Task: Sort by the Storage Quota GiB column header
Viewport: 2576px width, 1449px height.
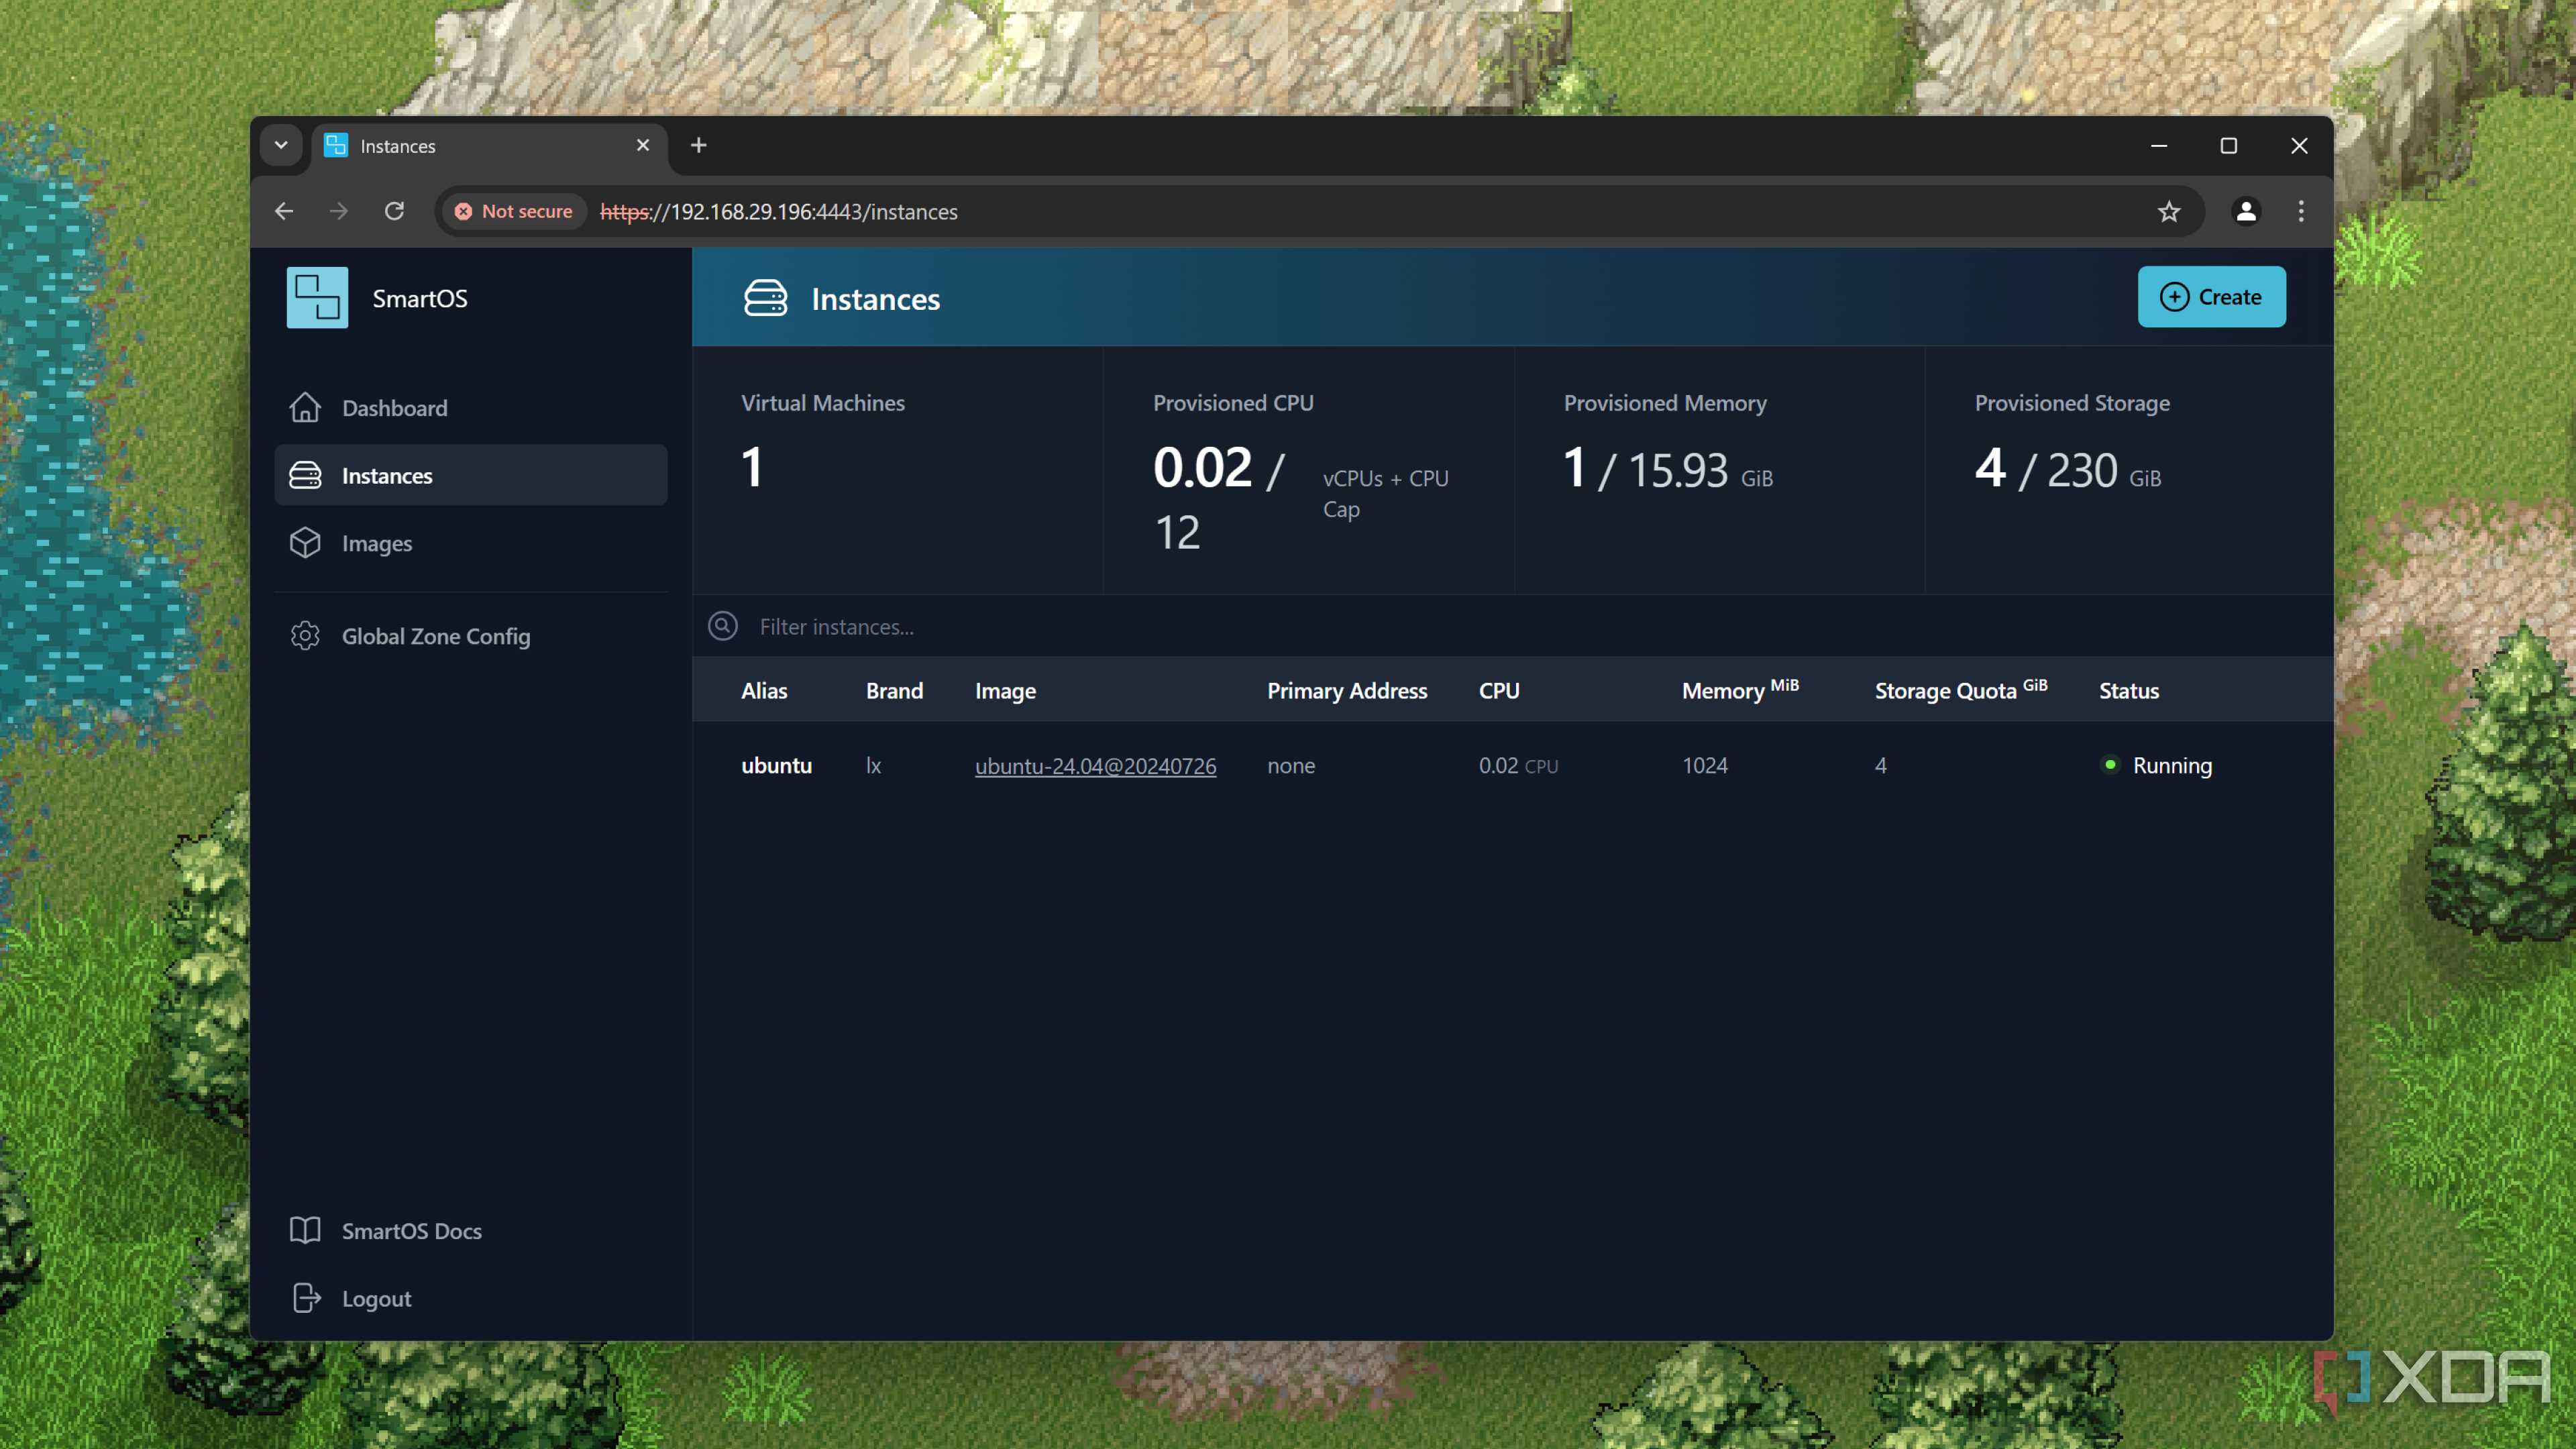Action: [1961, 690]
